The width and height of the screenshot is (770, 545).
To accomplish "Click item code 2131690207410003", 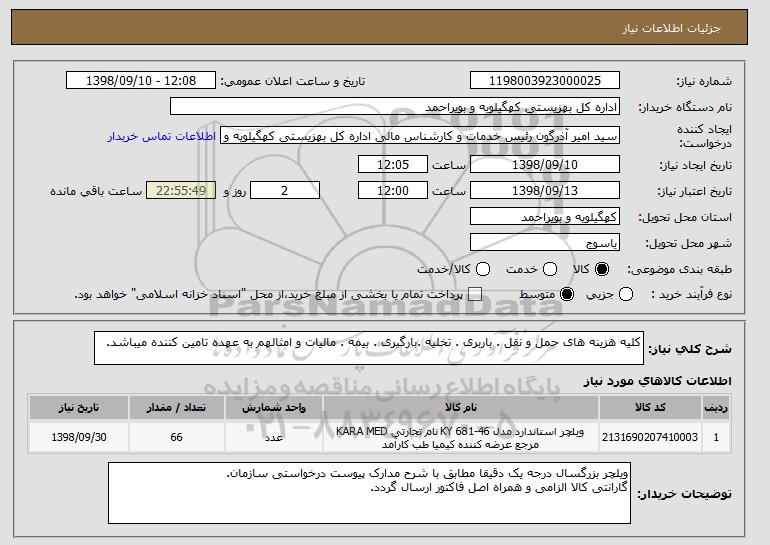I will point(650,437).
